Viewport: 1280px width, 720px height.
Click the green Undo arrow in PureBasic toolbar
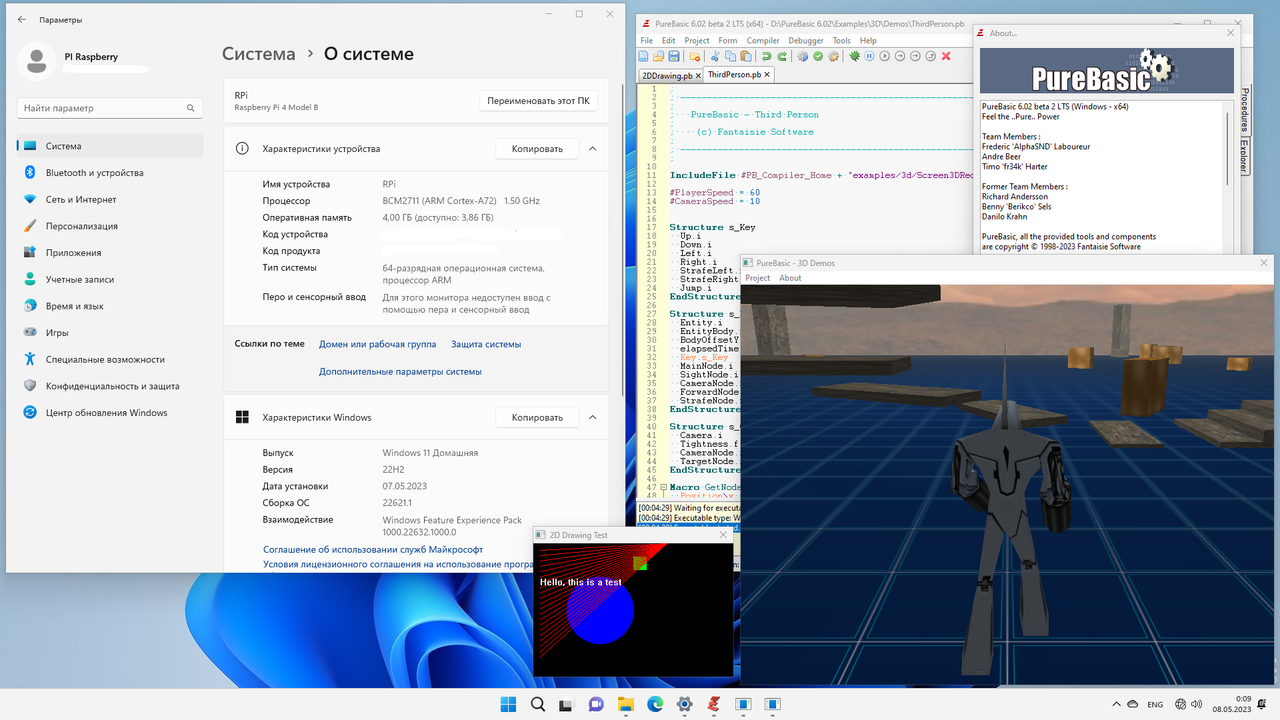pos(766,56)
